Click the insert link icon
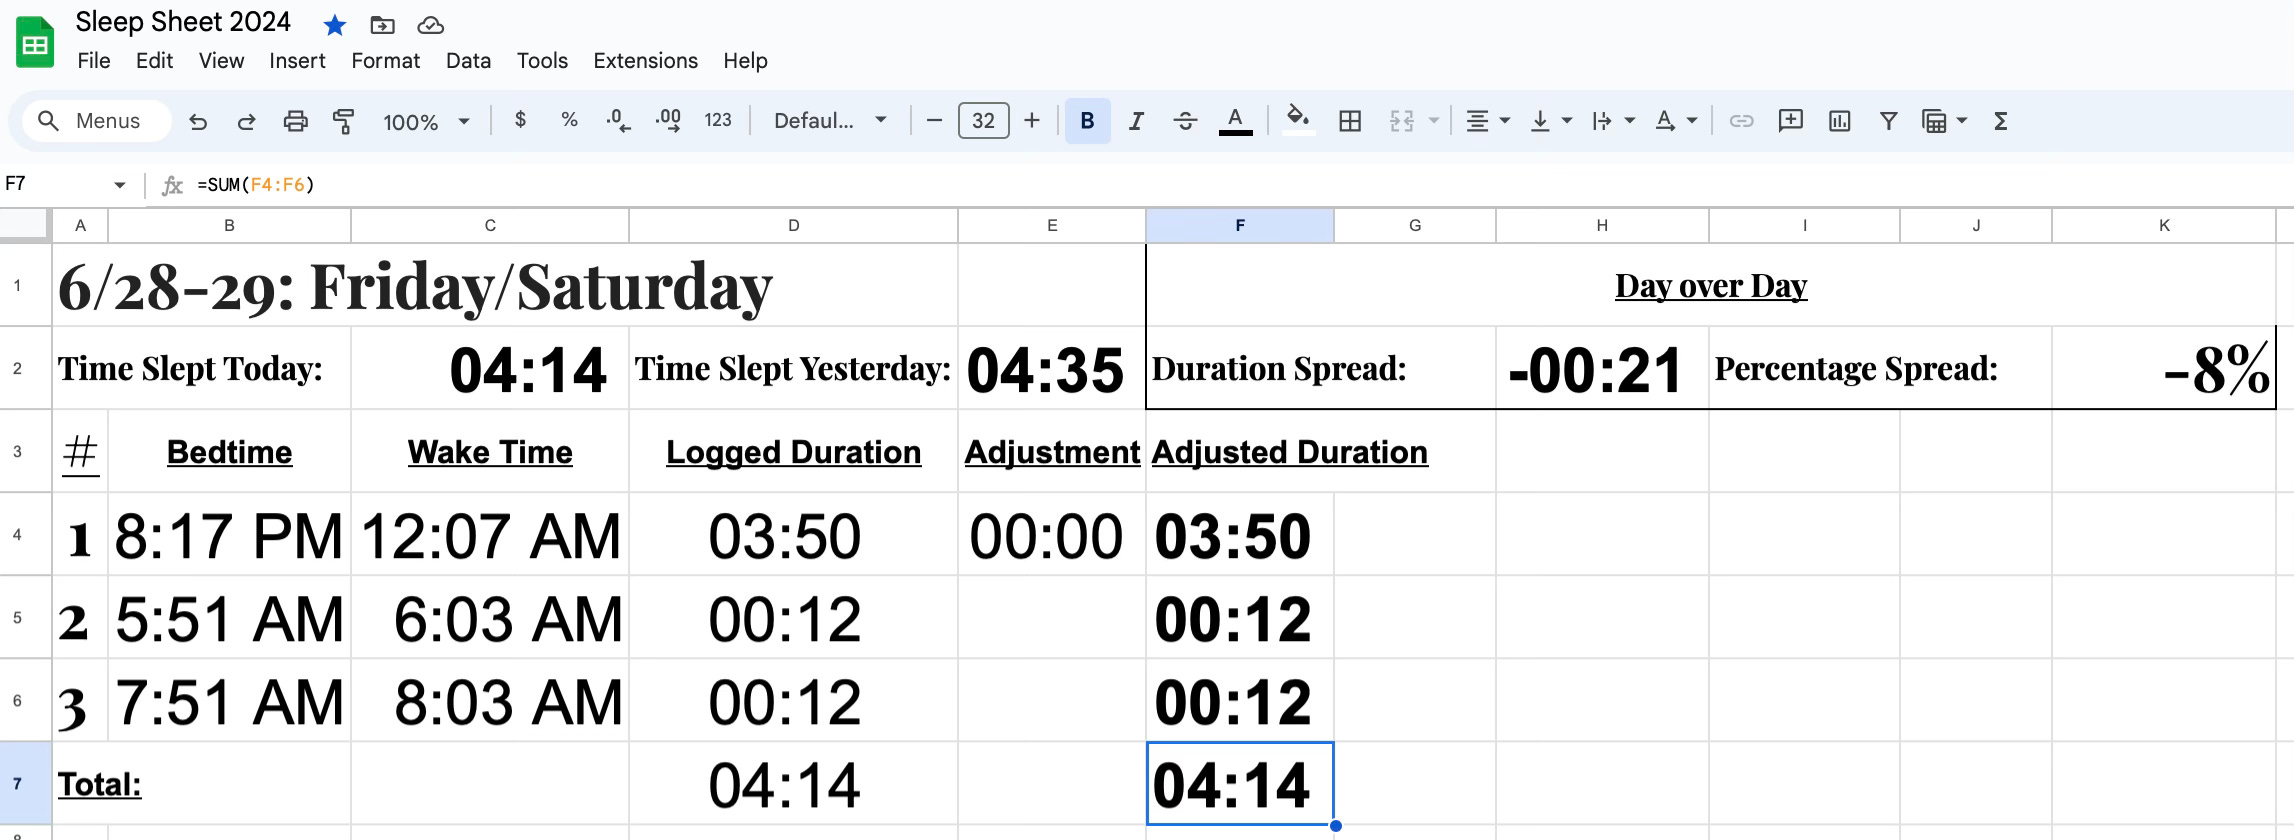The width and height of the screenshot is (2294, 840). pyautogui.click(x=1741, y=121)
